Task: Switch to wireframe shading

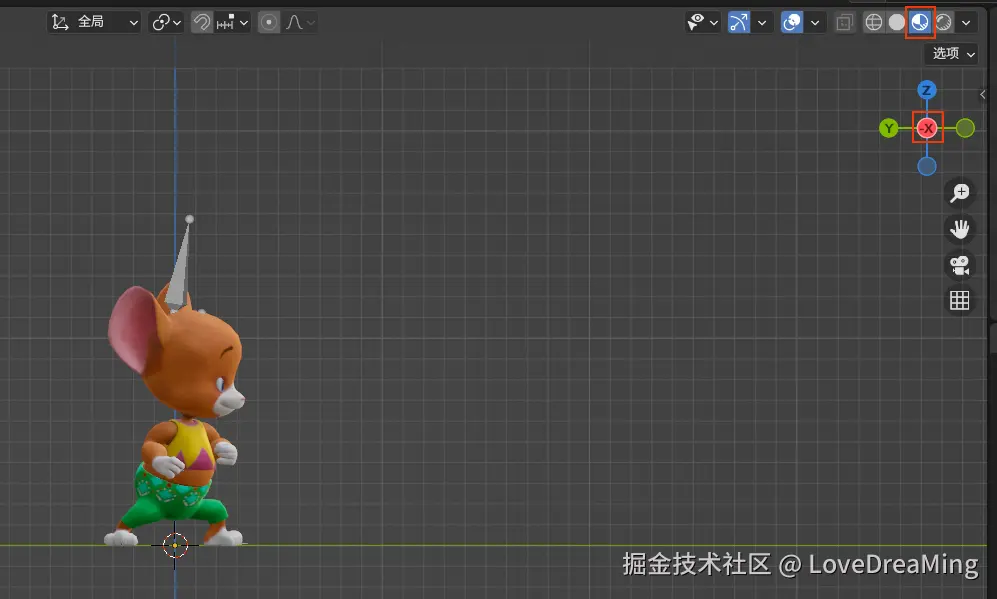Action: [x=874, y=22]
